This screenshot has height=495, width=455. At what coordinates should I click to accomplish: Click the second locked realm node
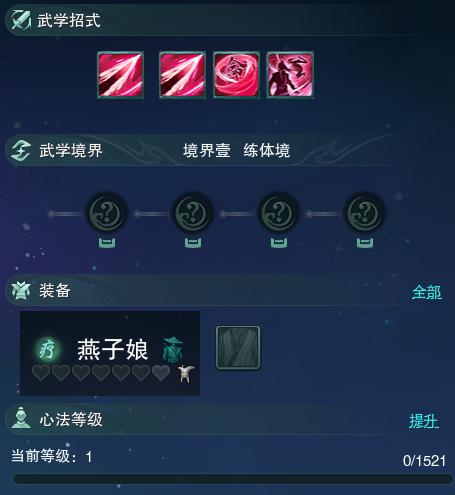pos(193,212)
